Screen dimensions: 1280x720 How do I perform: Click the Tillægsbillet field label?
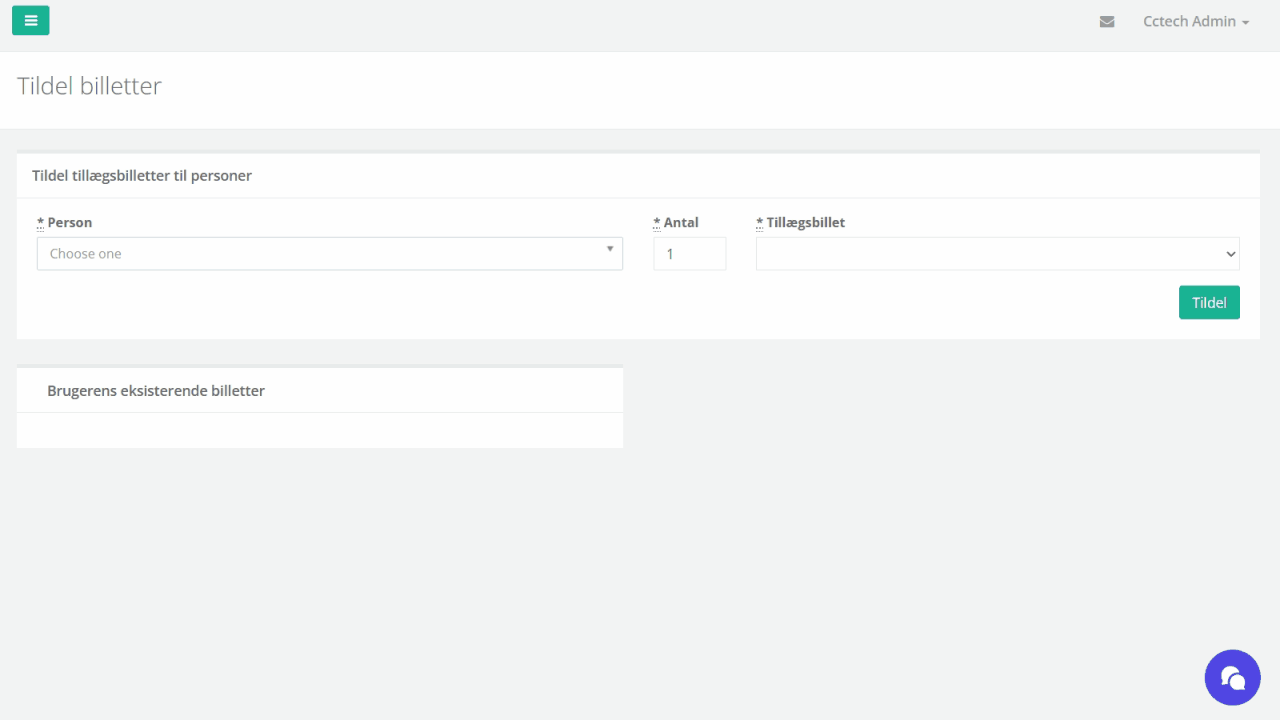pyautogui.click(x=801, y=223)
